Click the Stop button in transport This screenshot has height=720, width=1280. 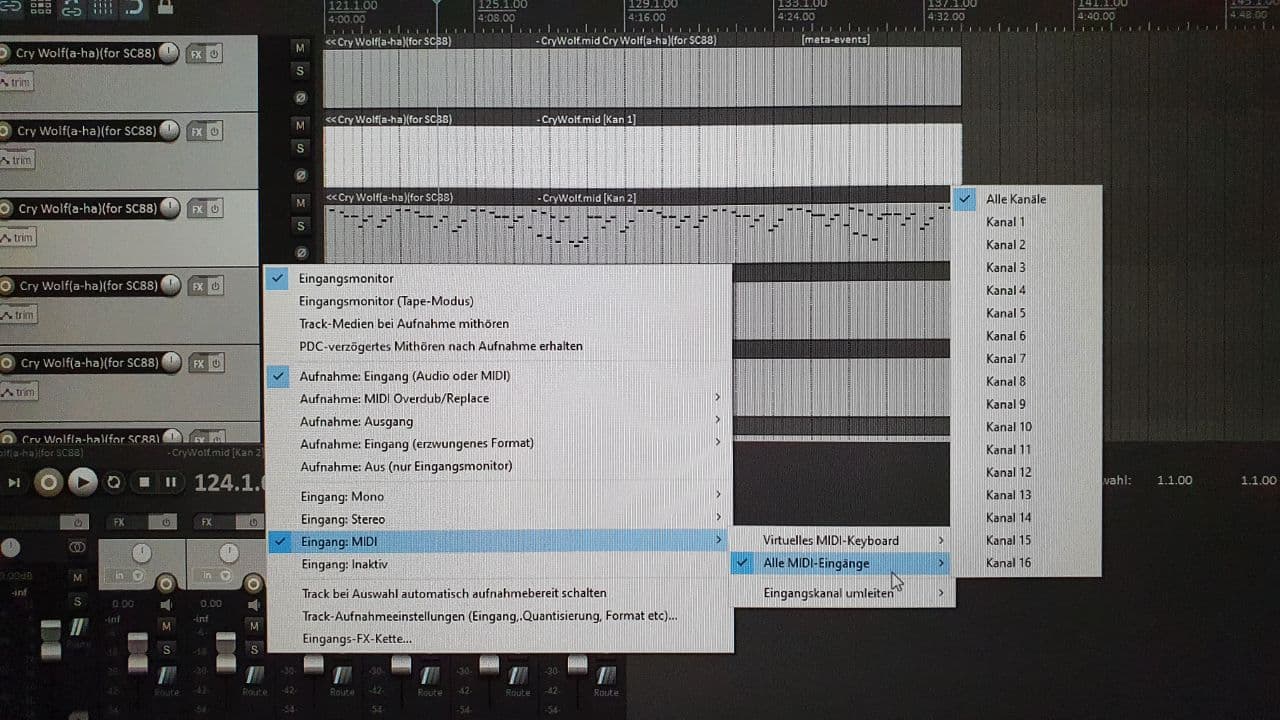point(144,482)
